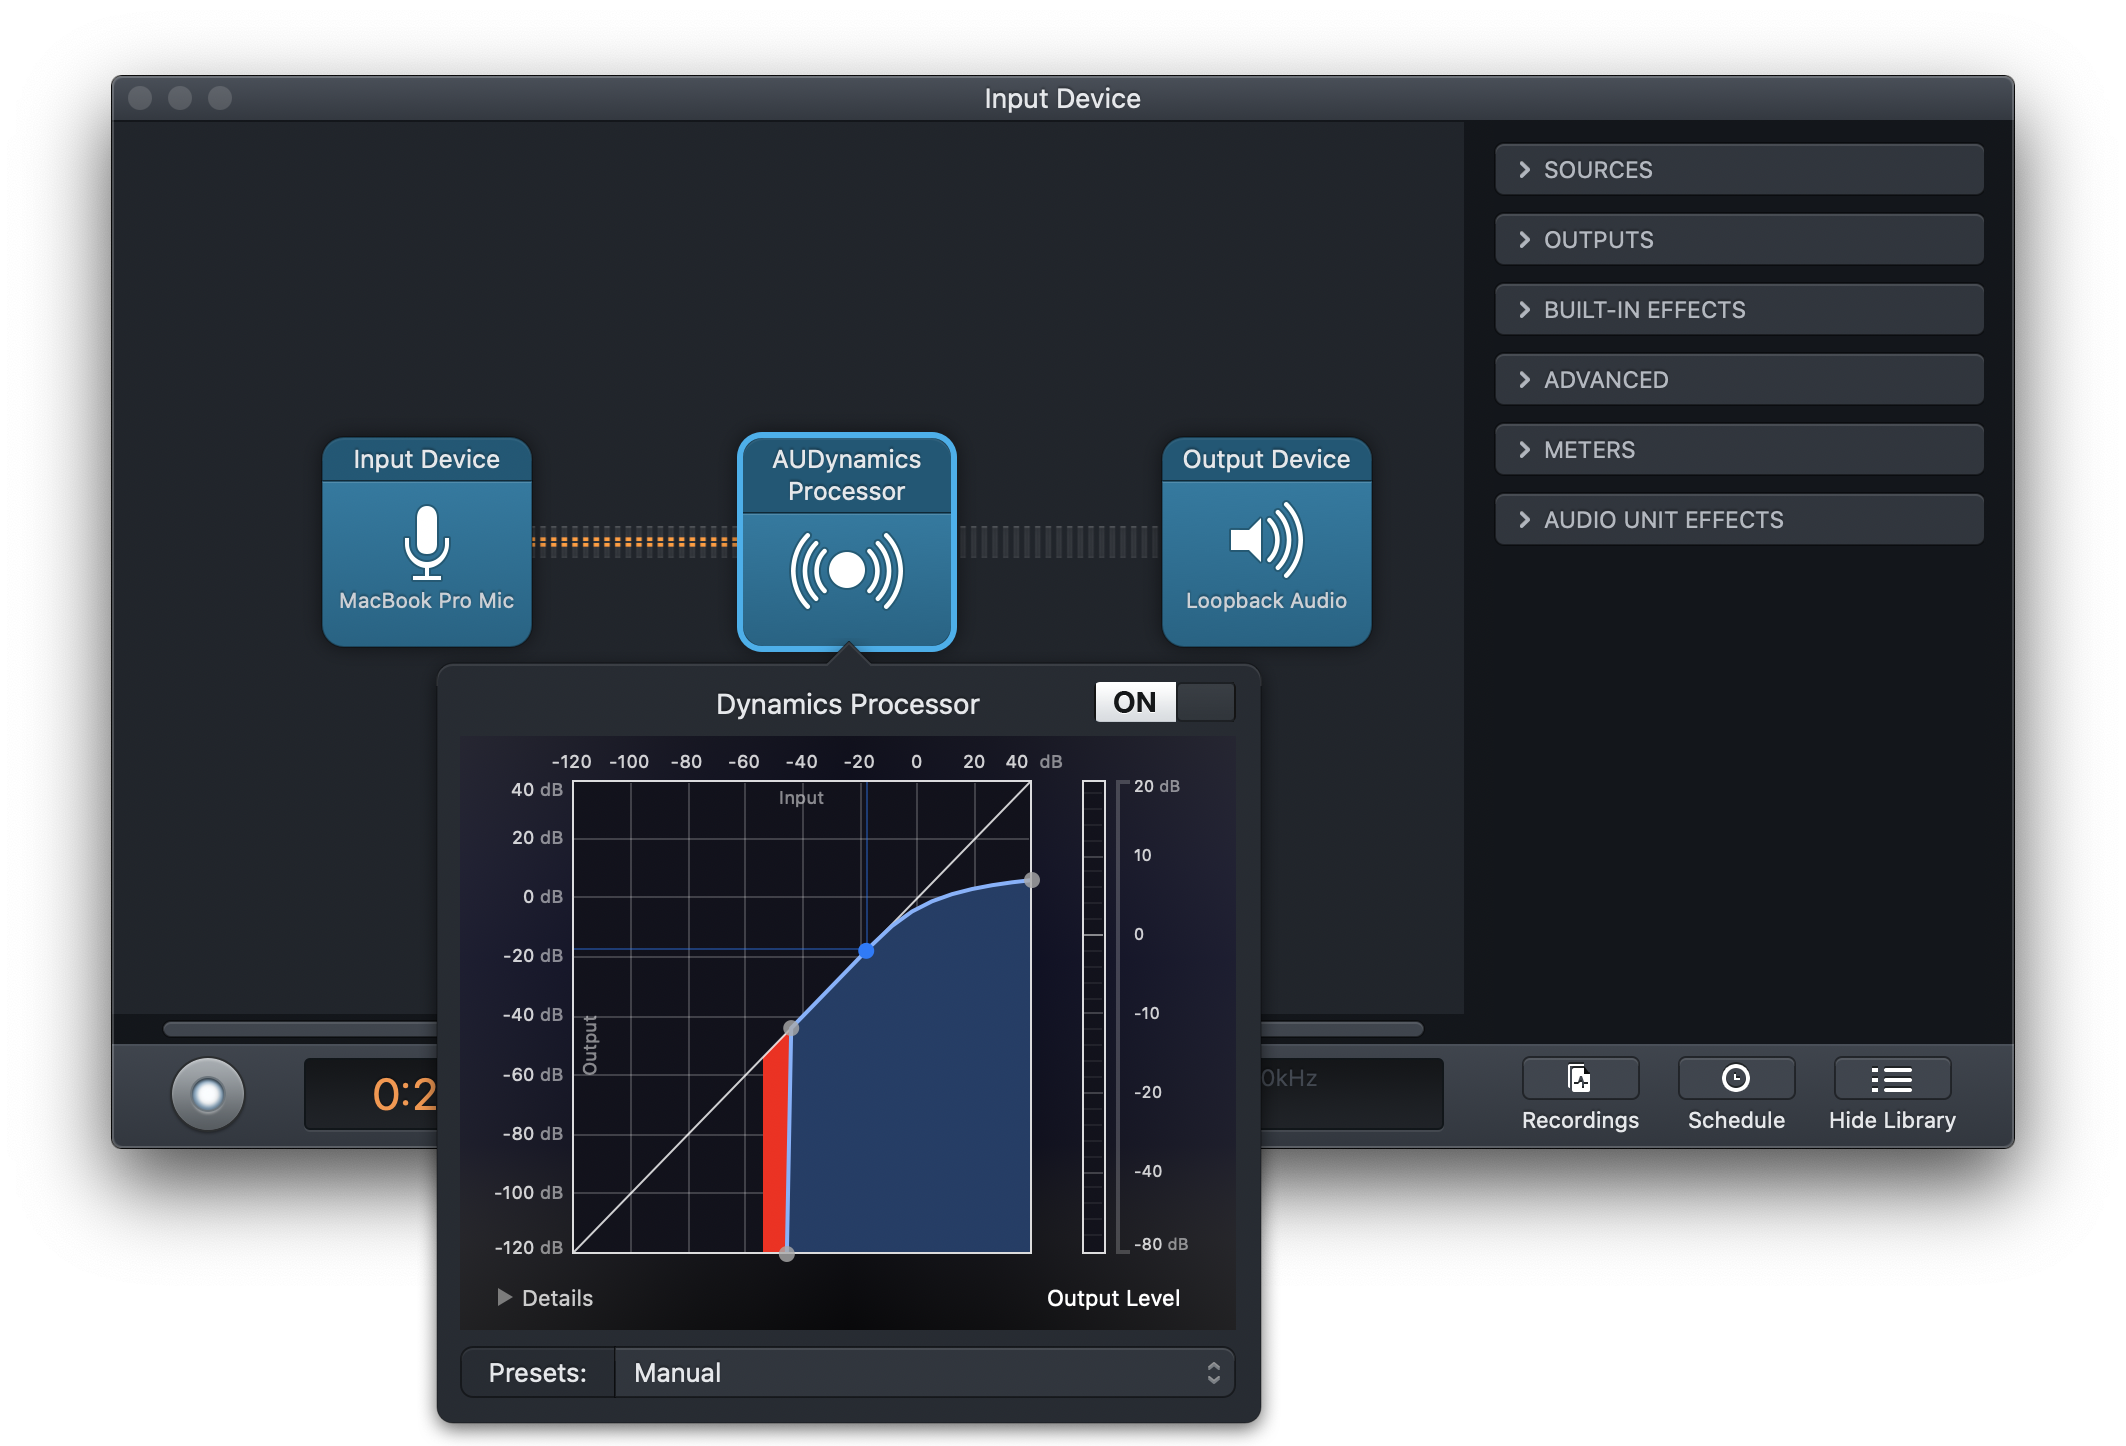Expand the ADVANCED section
2126x1446 pixels.
pyautogui.click(x=1738, y=380)
